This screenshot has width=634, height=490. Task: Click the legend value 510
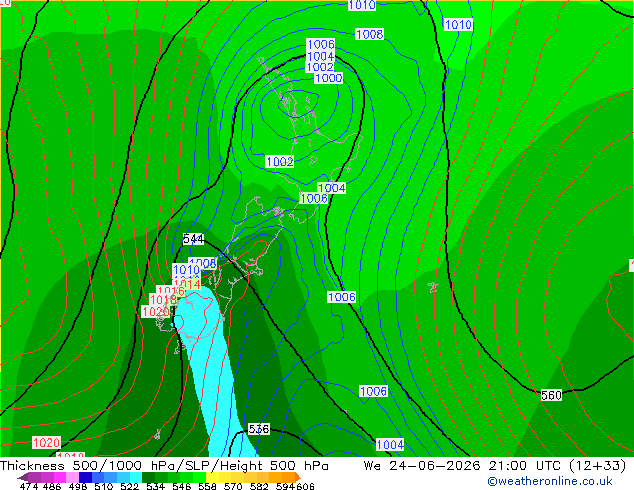pos(104,486)
